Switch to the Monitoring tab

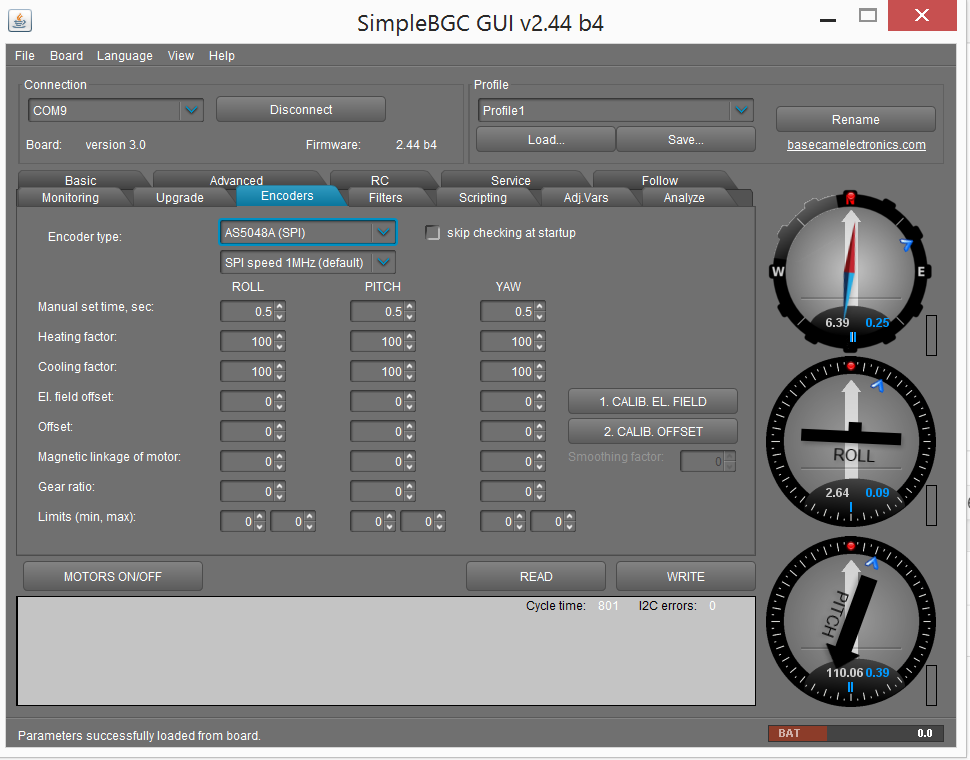[71, 197]
